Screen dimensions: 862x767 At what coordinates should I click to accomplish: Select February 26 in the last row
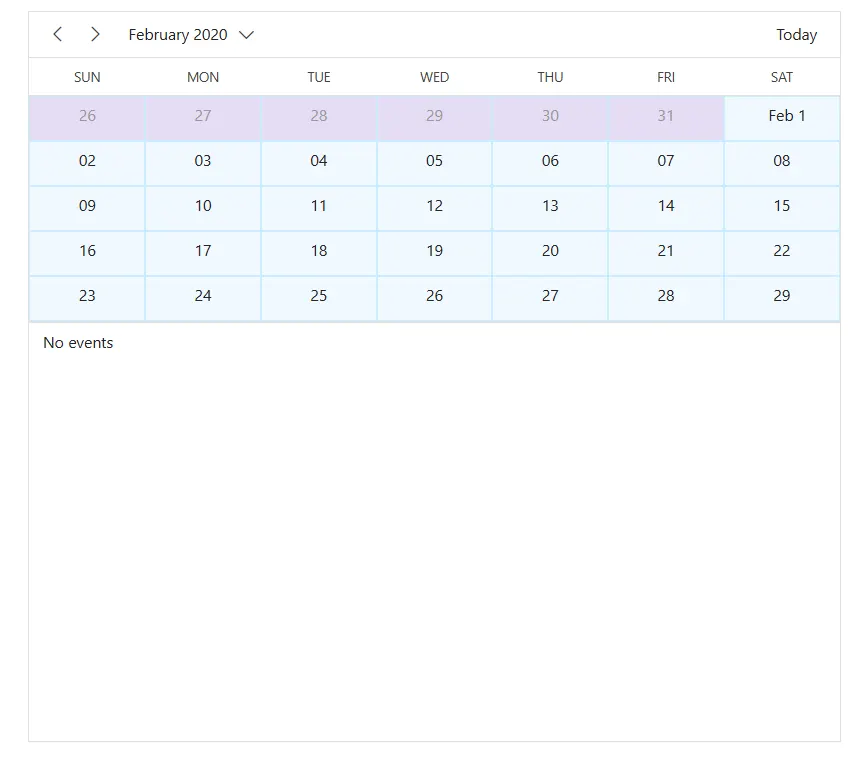(x=434, y=299)
